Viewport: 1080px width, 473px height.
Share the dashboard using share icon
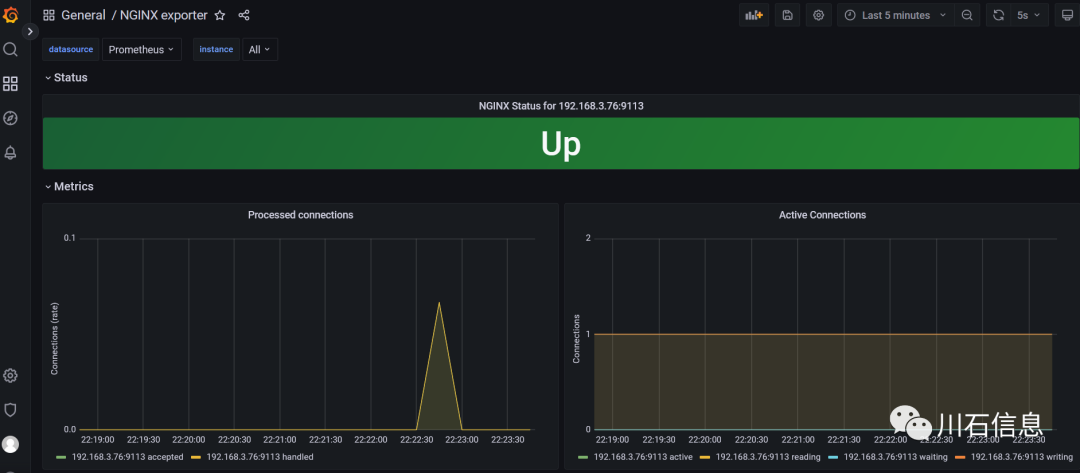coord(244,15)
